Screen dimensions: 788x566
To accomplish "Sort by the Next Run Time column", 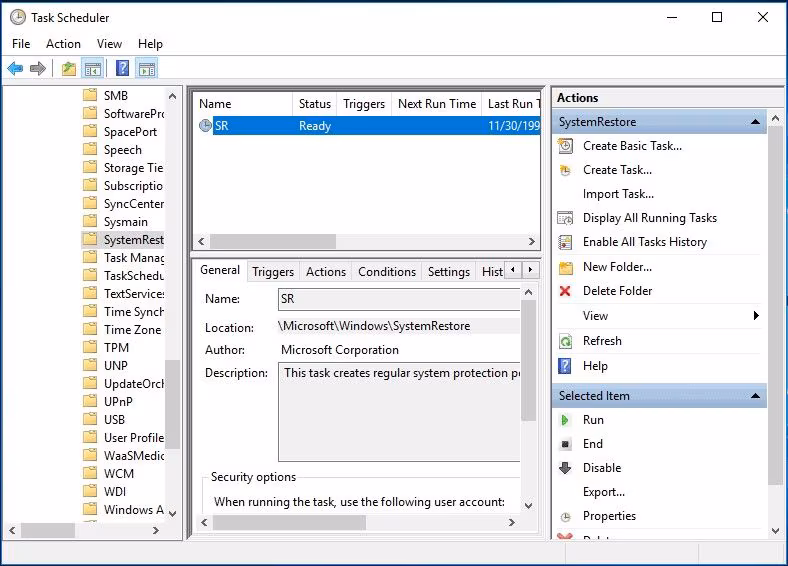I will [x=436, y=104].
